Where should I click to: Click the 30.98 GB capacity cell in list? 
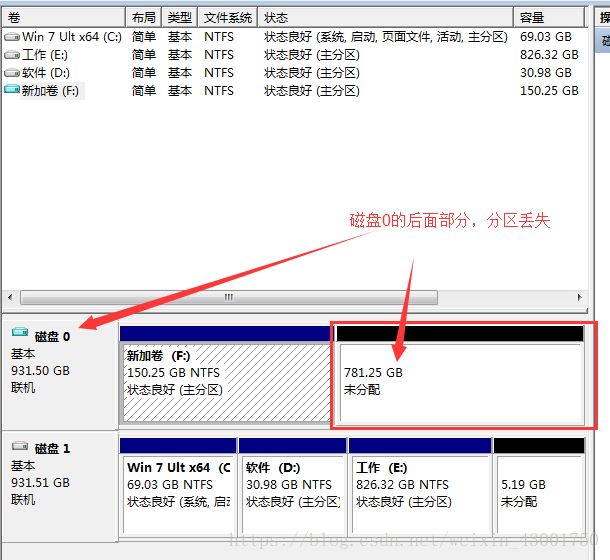click(x=545, y=73)
